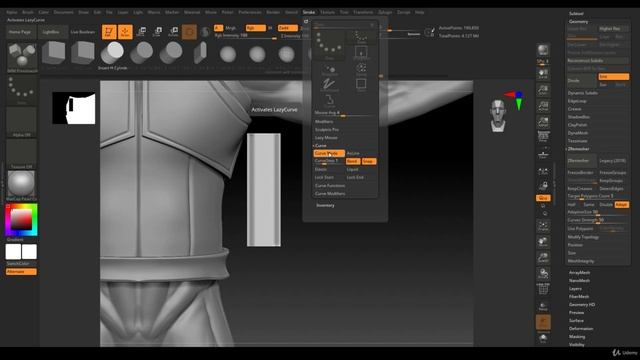Image resolution: width=640 pixels, height=360 pixels.
Task: Click the Actual size icon
Action: [543, 106]
